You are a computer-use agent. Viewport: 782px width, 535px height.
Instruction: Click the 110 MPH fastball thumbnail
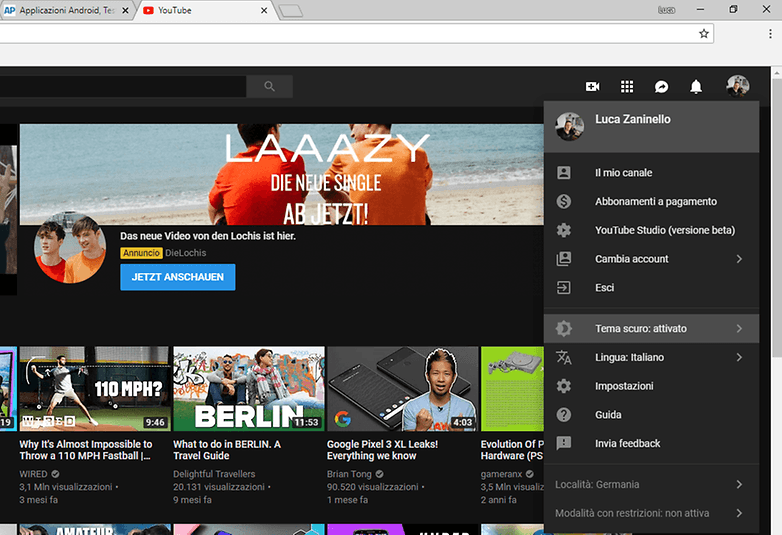94,389
